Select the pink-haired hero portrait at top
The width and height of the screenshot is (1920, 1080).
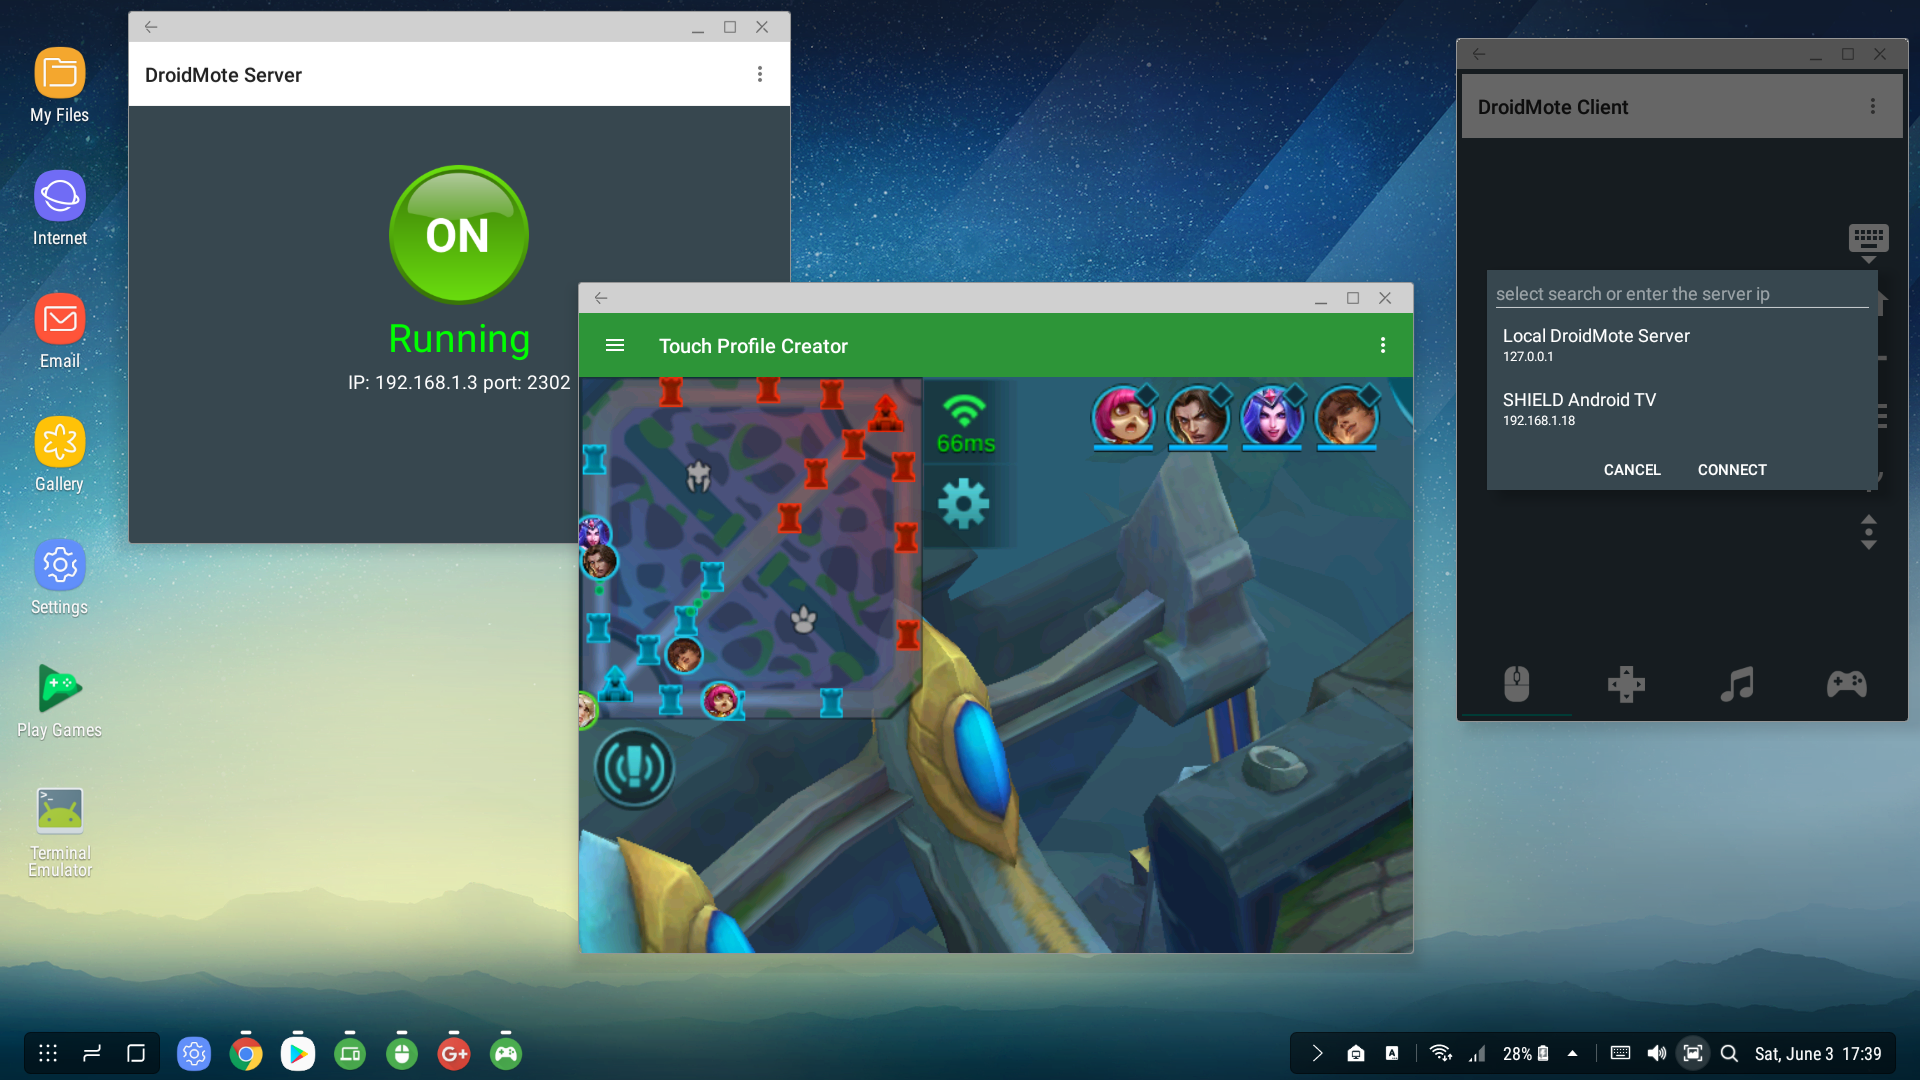coord(1123,416)
